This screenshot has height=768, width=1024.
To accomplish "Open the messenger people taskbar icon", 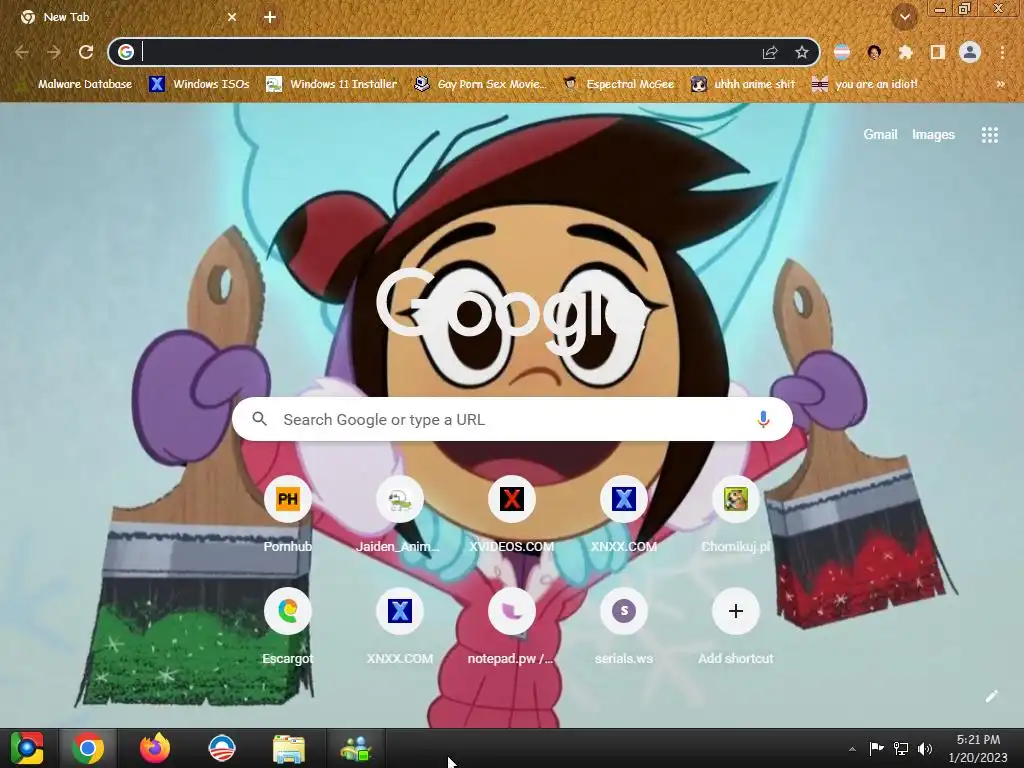I will pos(356,748).
